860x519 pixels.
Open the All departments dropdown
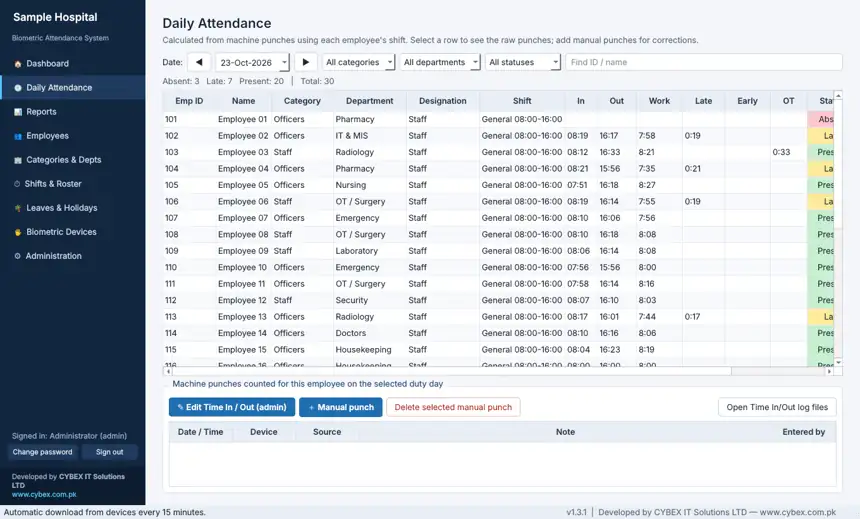440,63
